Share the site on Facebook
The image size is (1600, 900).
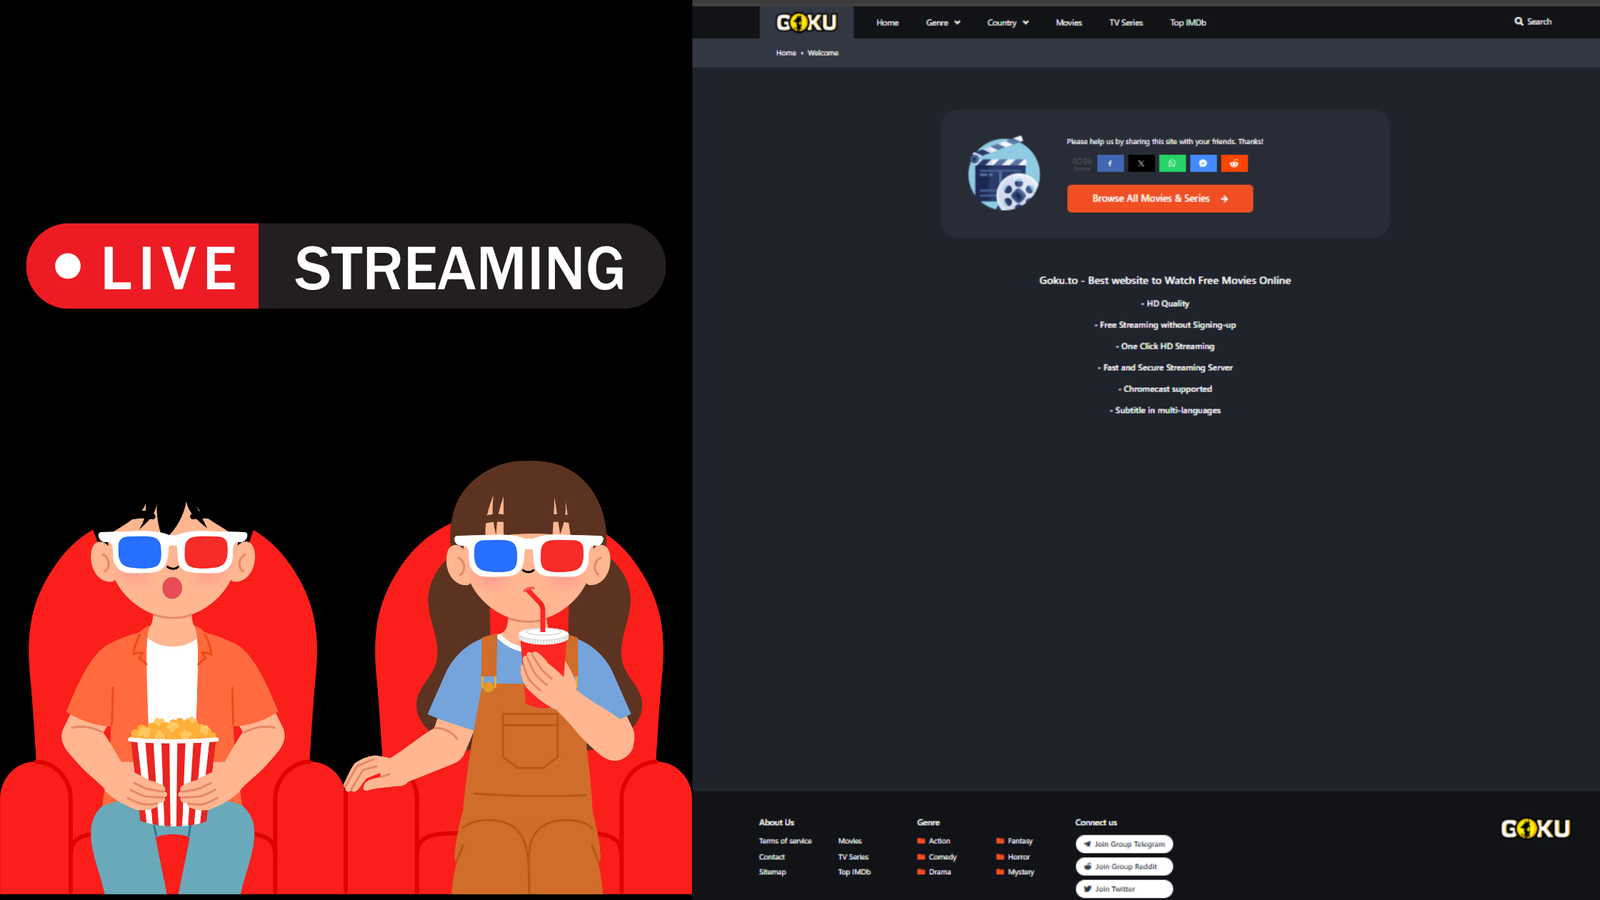pyautogui.click(x=1110, y=163)
